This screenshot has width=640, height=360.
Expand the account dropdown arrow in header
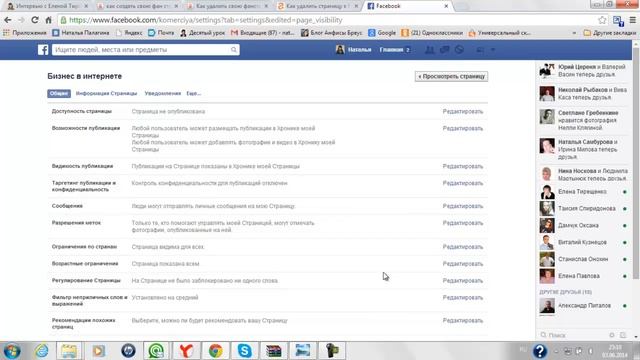pyautogui.click(x=493, y=50)
